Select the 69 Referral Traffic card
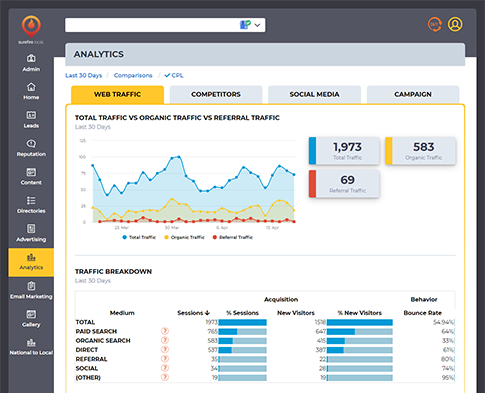Image resolution: width=485 pixels, height=393 pixels. [344, 184]
